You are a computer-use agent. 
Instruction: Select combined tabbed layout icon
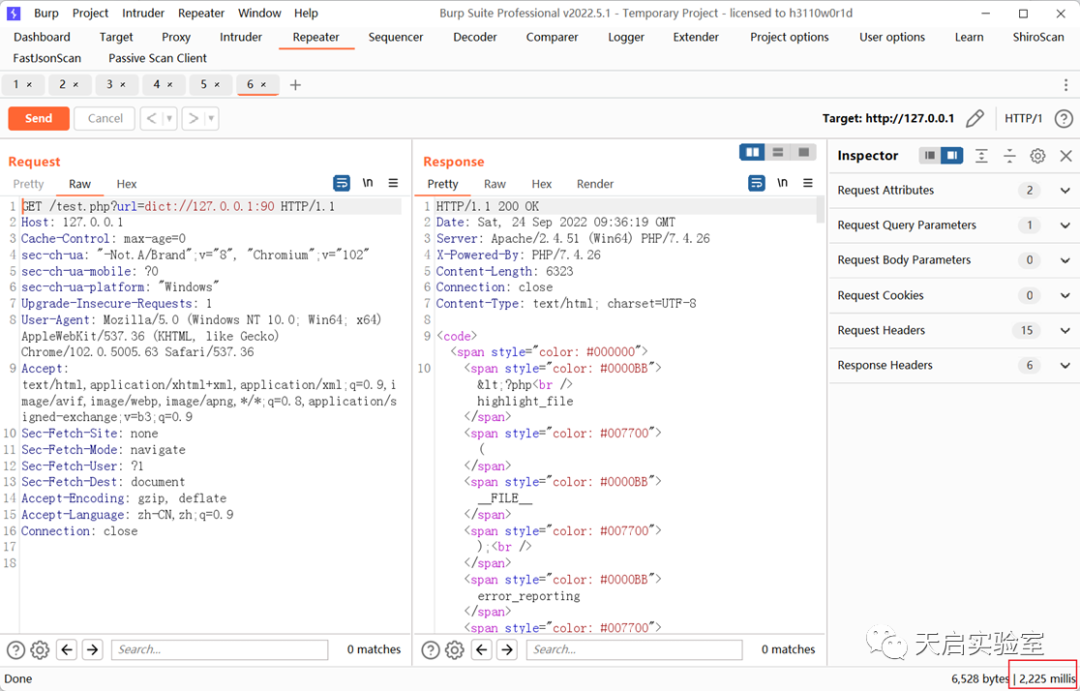pyautogui.click(x=803, y=152)
